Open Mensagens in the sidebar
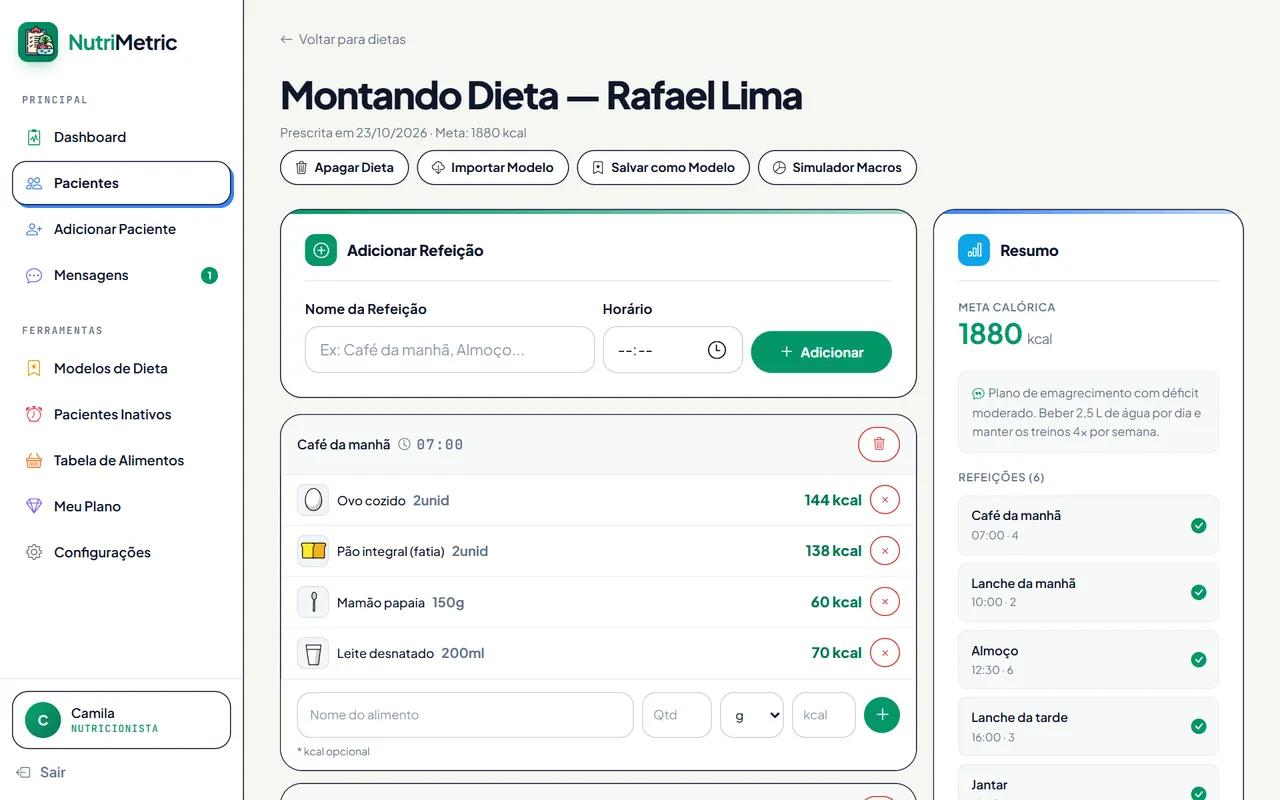This screenshot has height=800, width=1280. click(121, 275)
